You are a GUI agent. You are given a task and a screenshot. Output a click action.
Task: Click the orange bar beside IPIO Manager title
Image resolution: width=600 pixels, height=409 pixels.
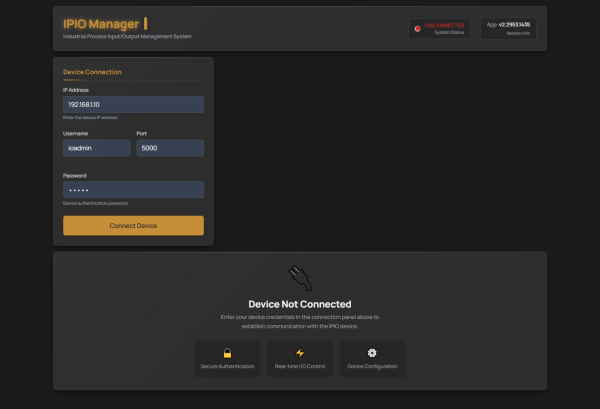point(145,23)
